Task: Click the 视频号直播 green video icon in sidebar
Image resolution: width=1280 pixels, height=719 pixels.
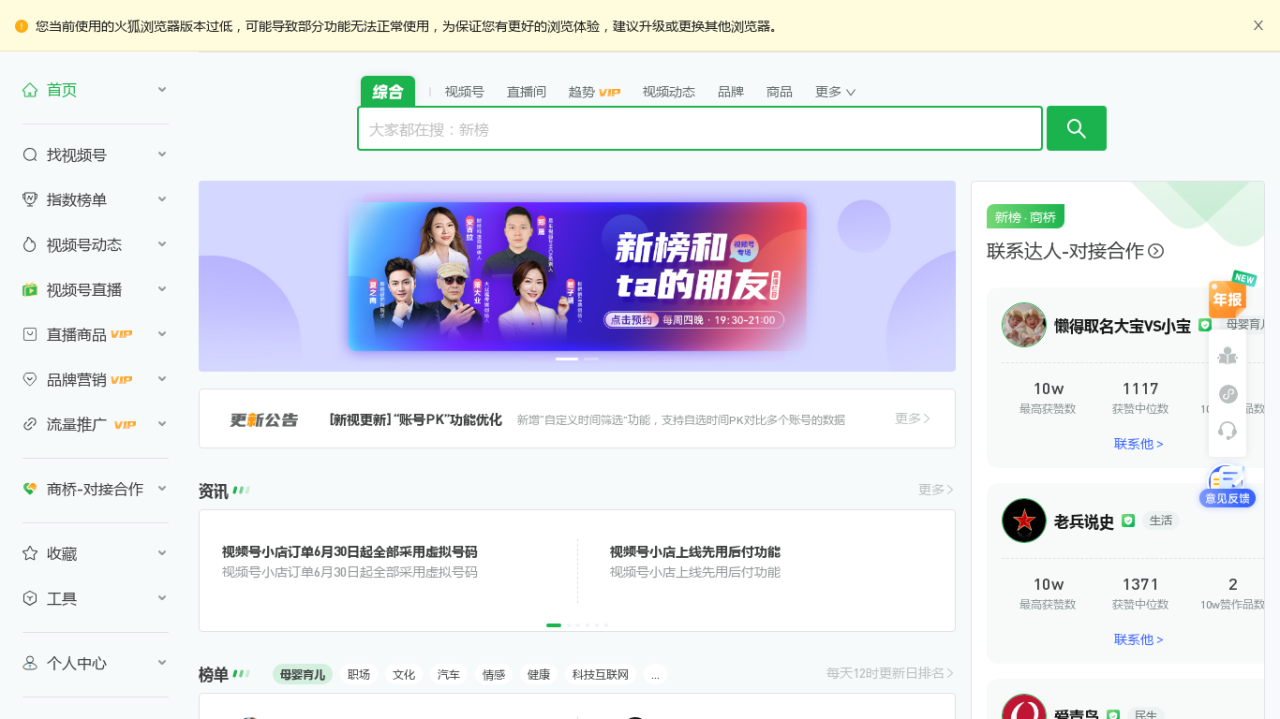Action: 30,290
